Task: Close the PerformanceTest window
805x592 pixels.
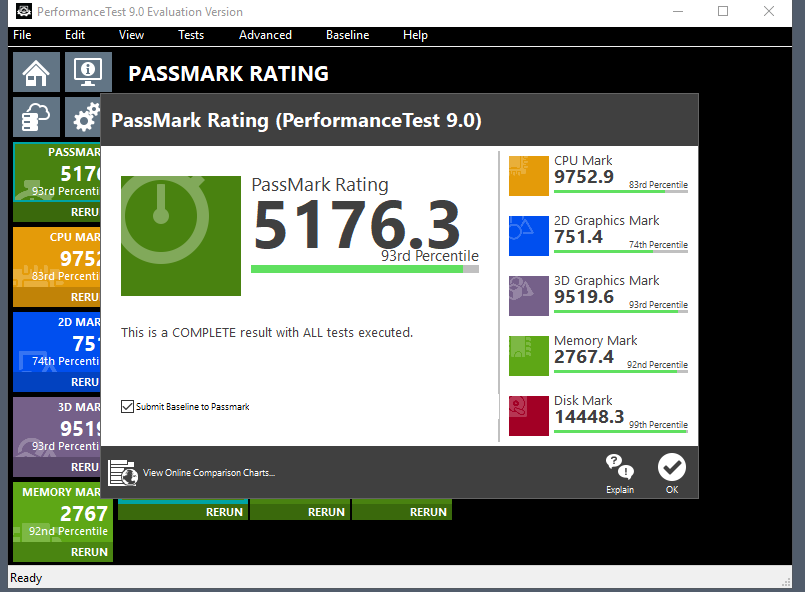Action: pyautogui.click(x=769, y=11)
